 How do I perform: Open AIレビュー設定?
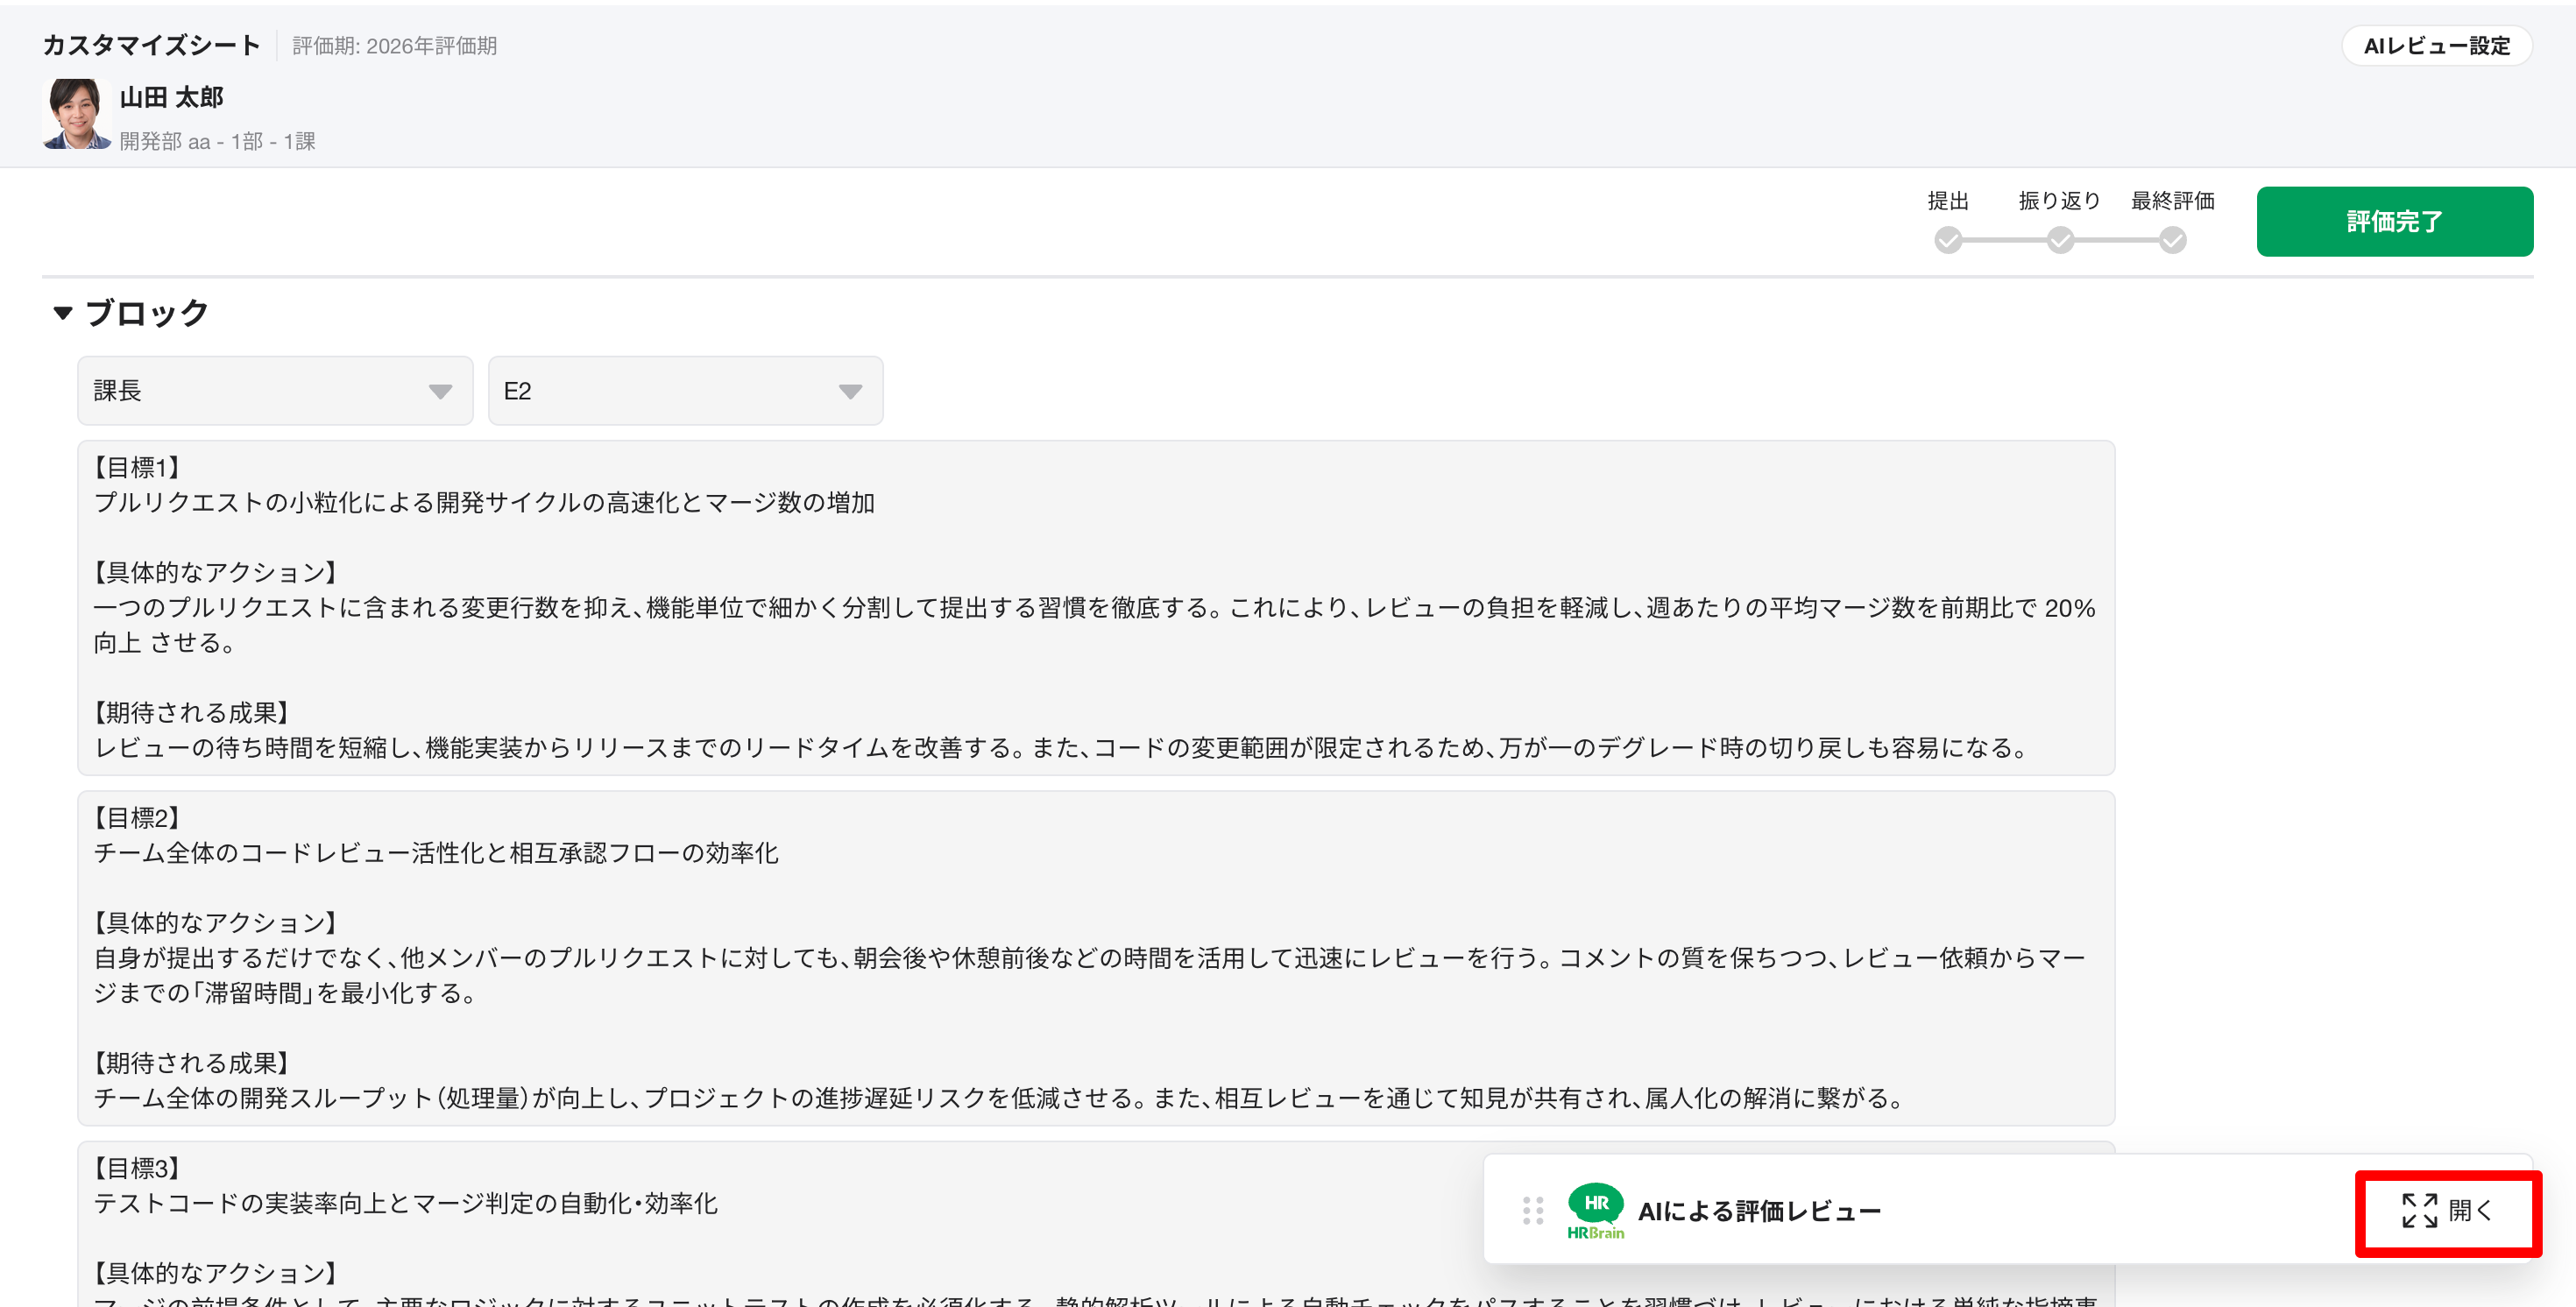click(x=2436, y=46)
